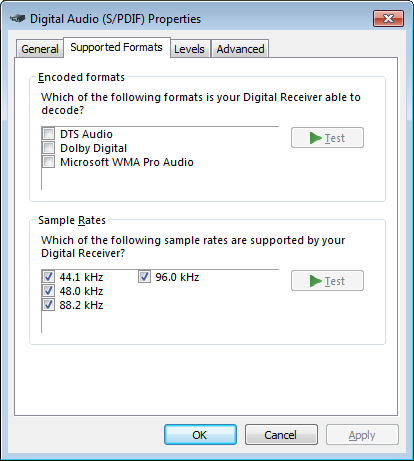Switch to the General tab
414x461 pixels.
(x=40, y=49)
